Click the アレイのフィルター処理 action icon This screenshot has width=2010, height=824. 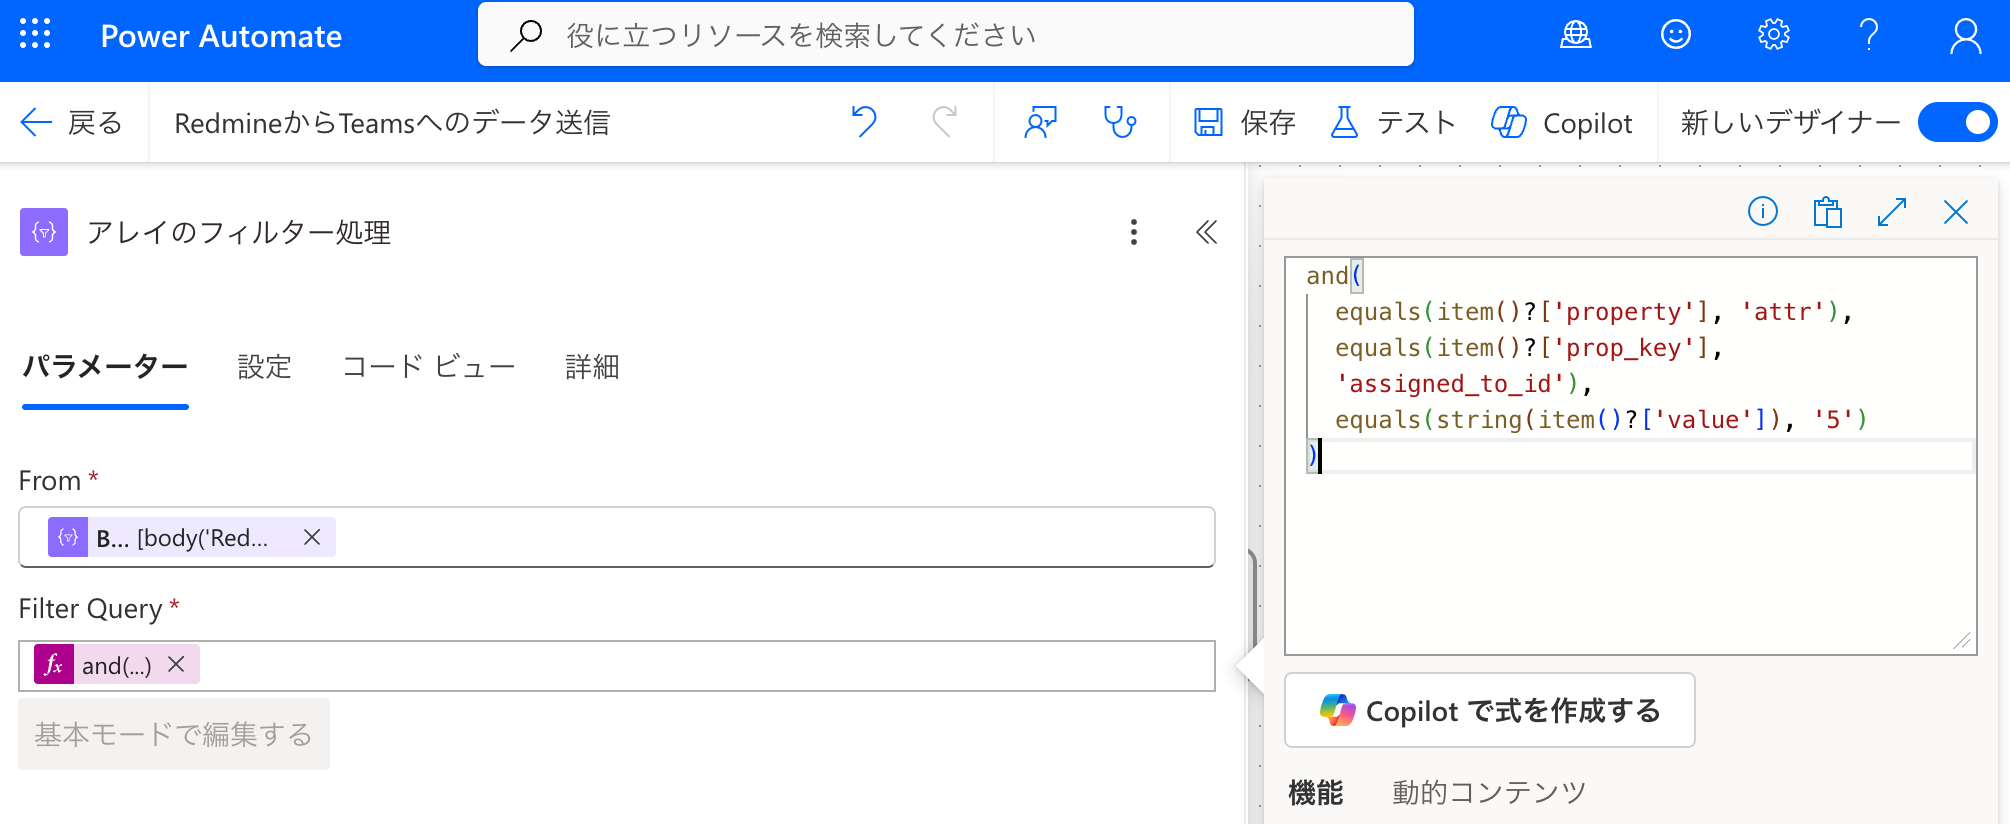click(44, 232)
